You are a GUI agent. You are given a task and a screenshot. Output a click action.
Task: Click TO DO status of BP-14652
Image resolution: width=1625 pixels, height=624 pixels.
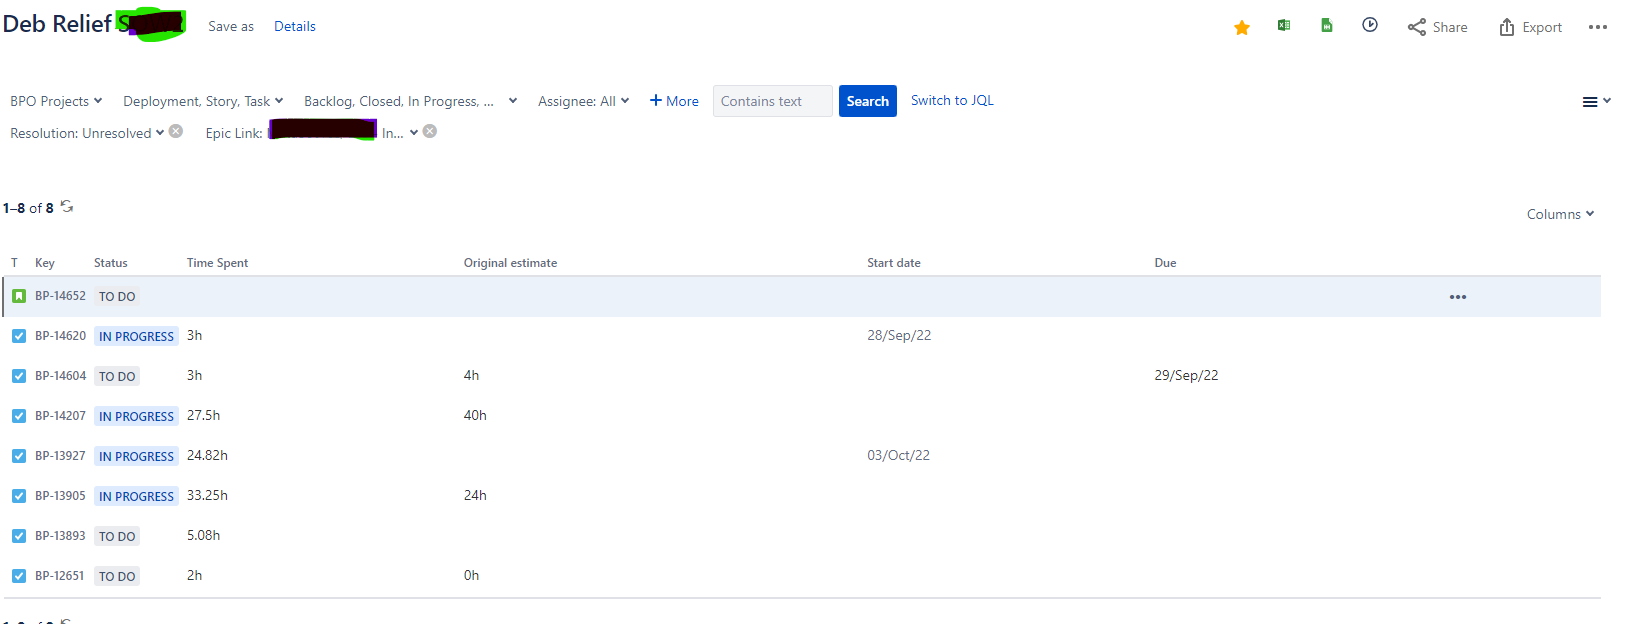(117, 297)
